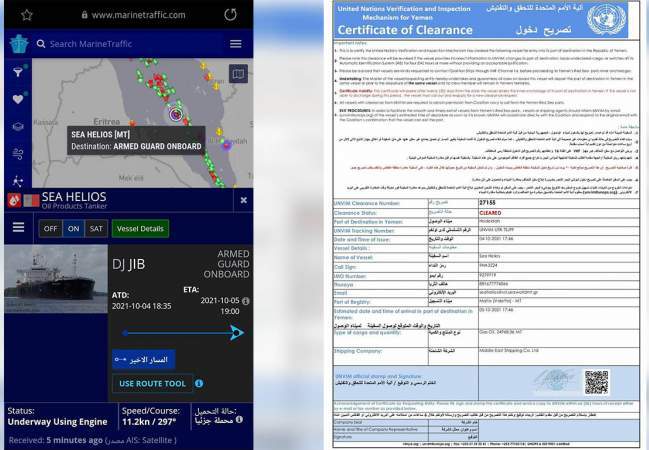
Task: Open the map filter funnel icon
Action: (18, 72)
